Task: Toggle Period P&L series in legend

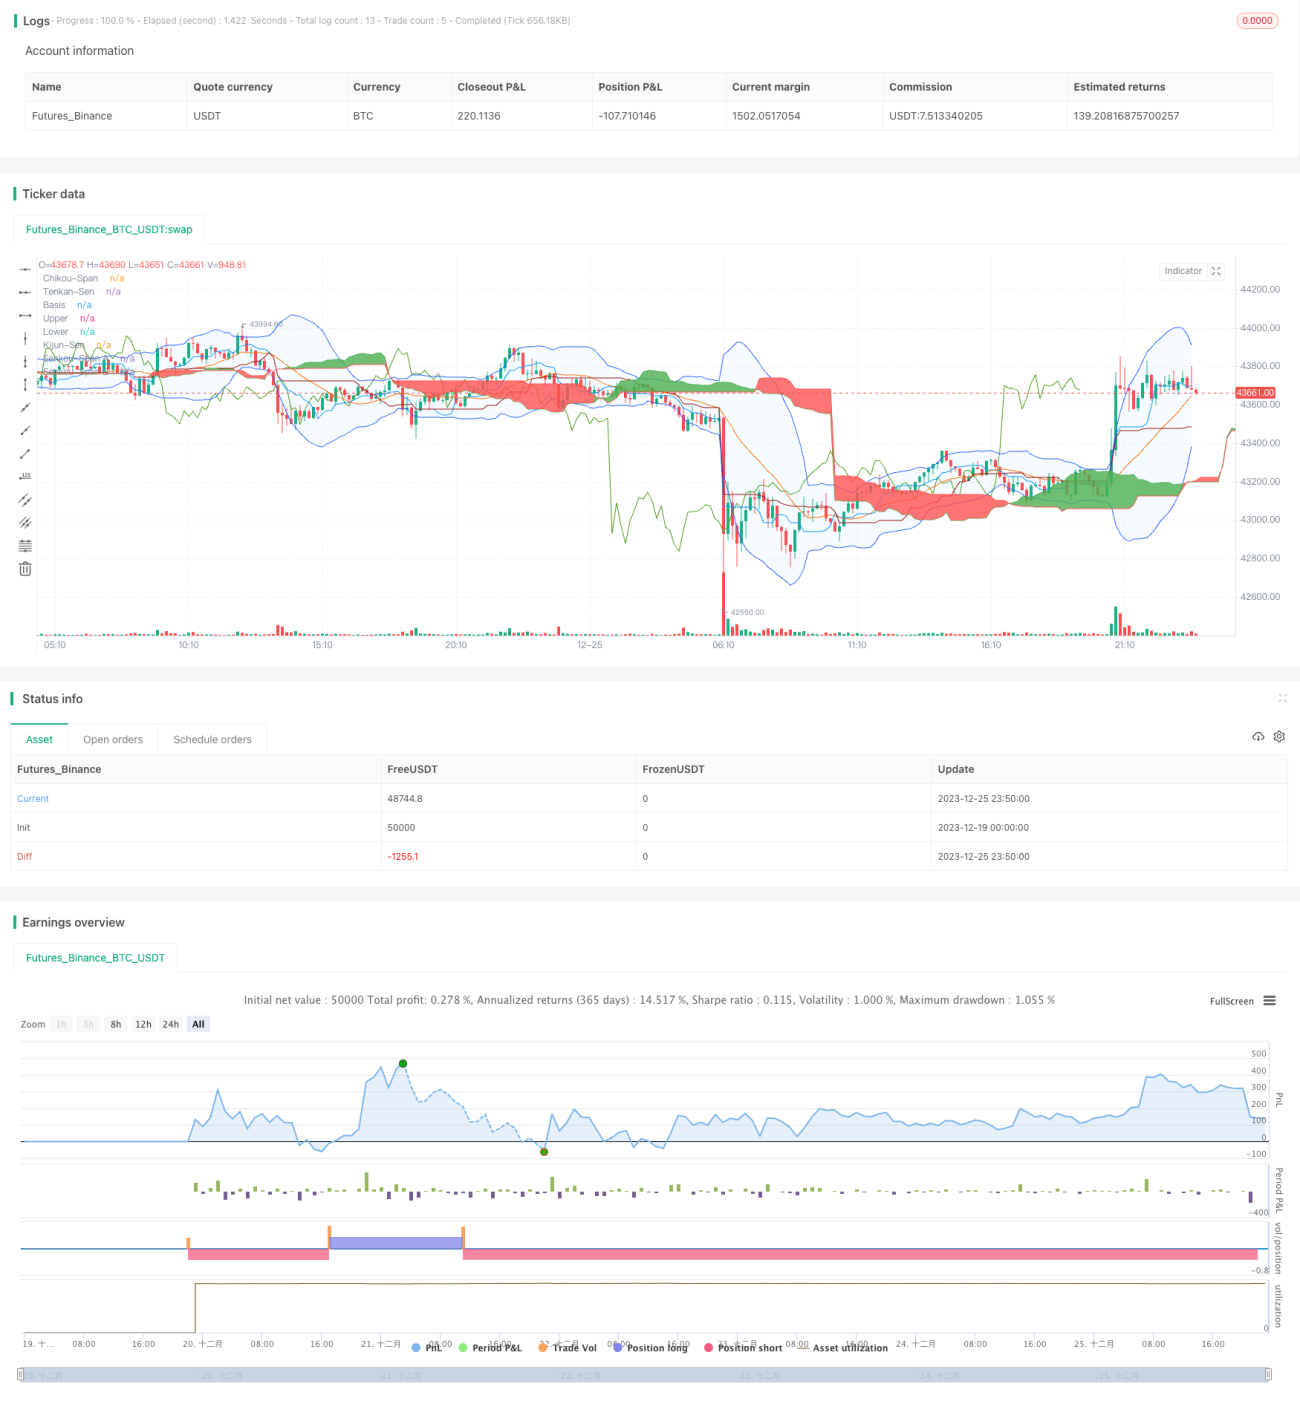Action: pyautogui.click(x=490, y=1347)
